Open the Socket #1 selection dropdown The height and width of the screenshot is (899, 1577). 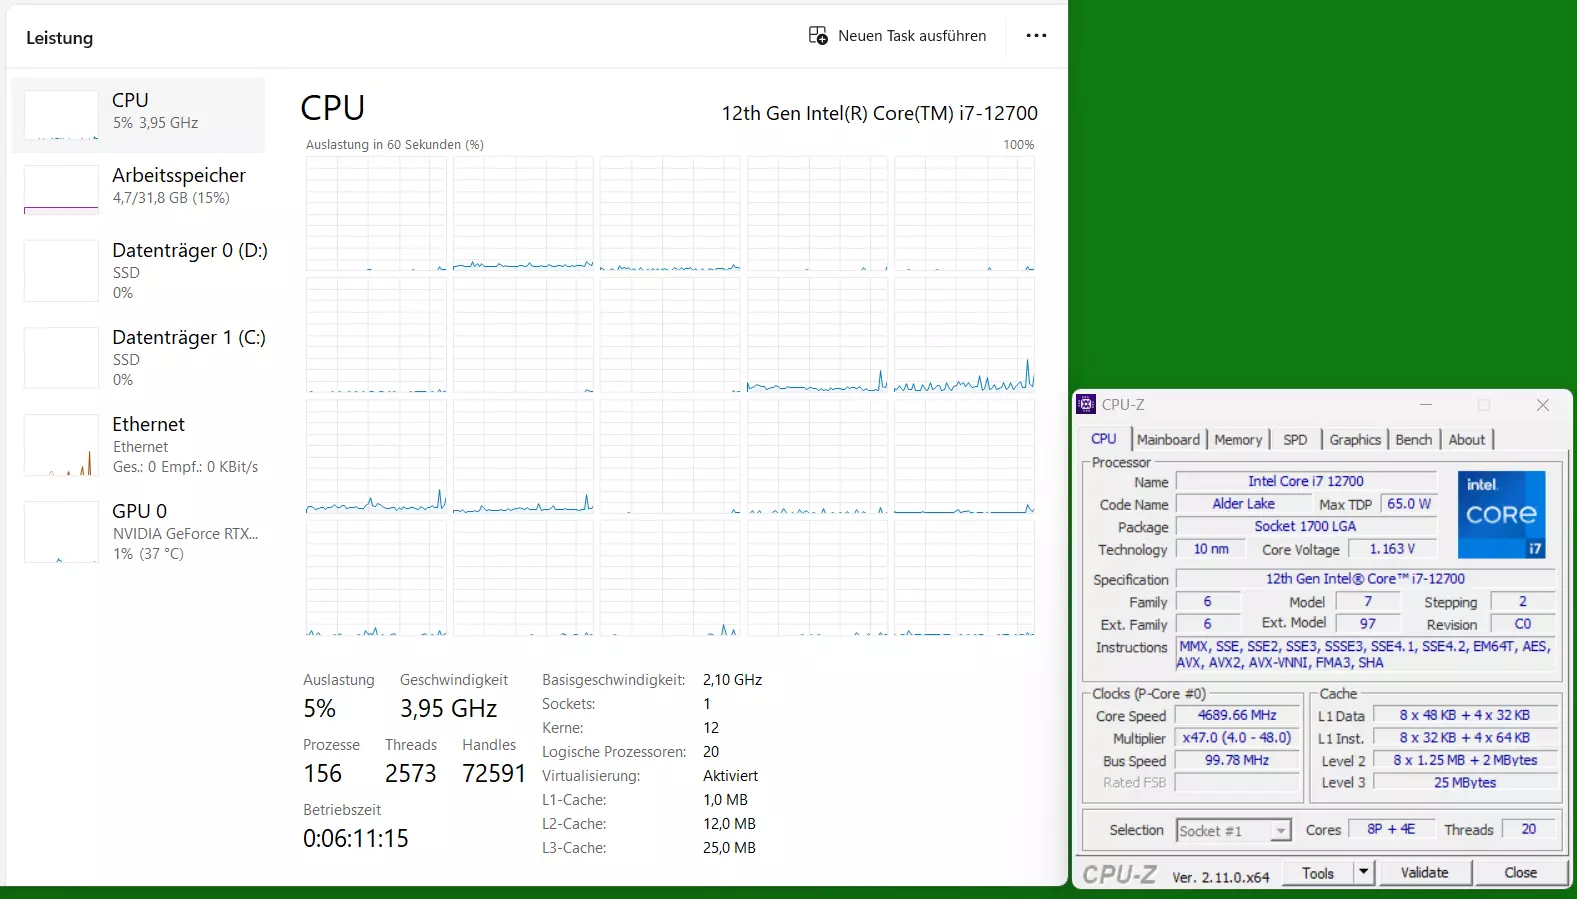(x=1233, y=830)
